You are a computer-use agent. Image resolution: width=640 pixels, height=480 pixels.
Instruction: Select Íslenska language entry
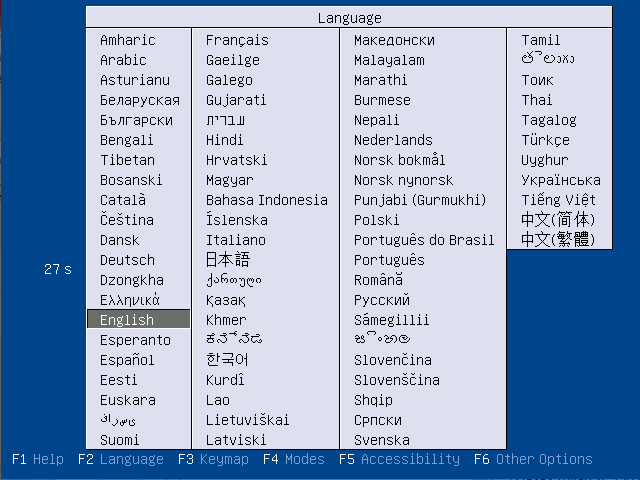(237, 220)
